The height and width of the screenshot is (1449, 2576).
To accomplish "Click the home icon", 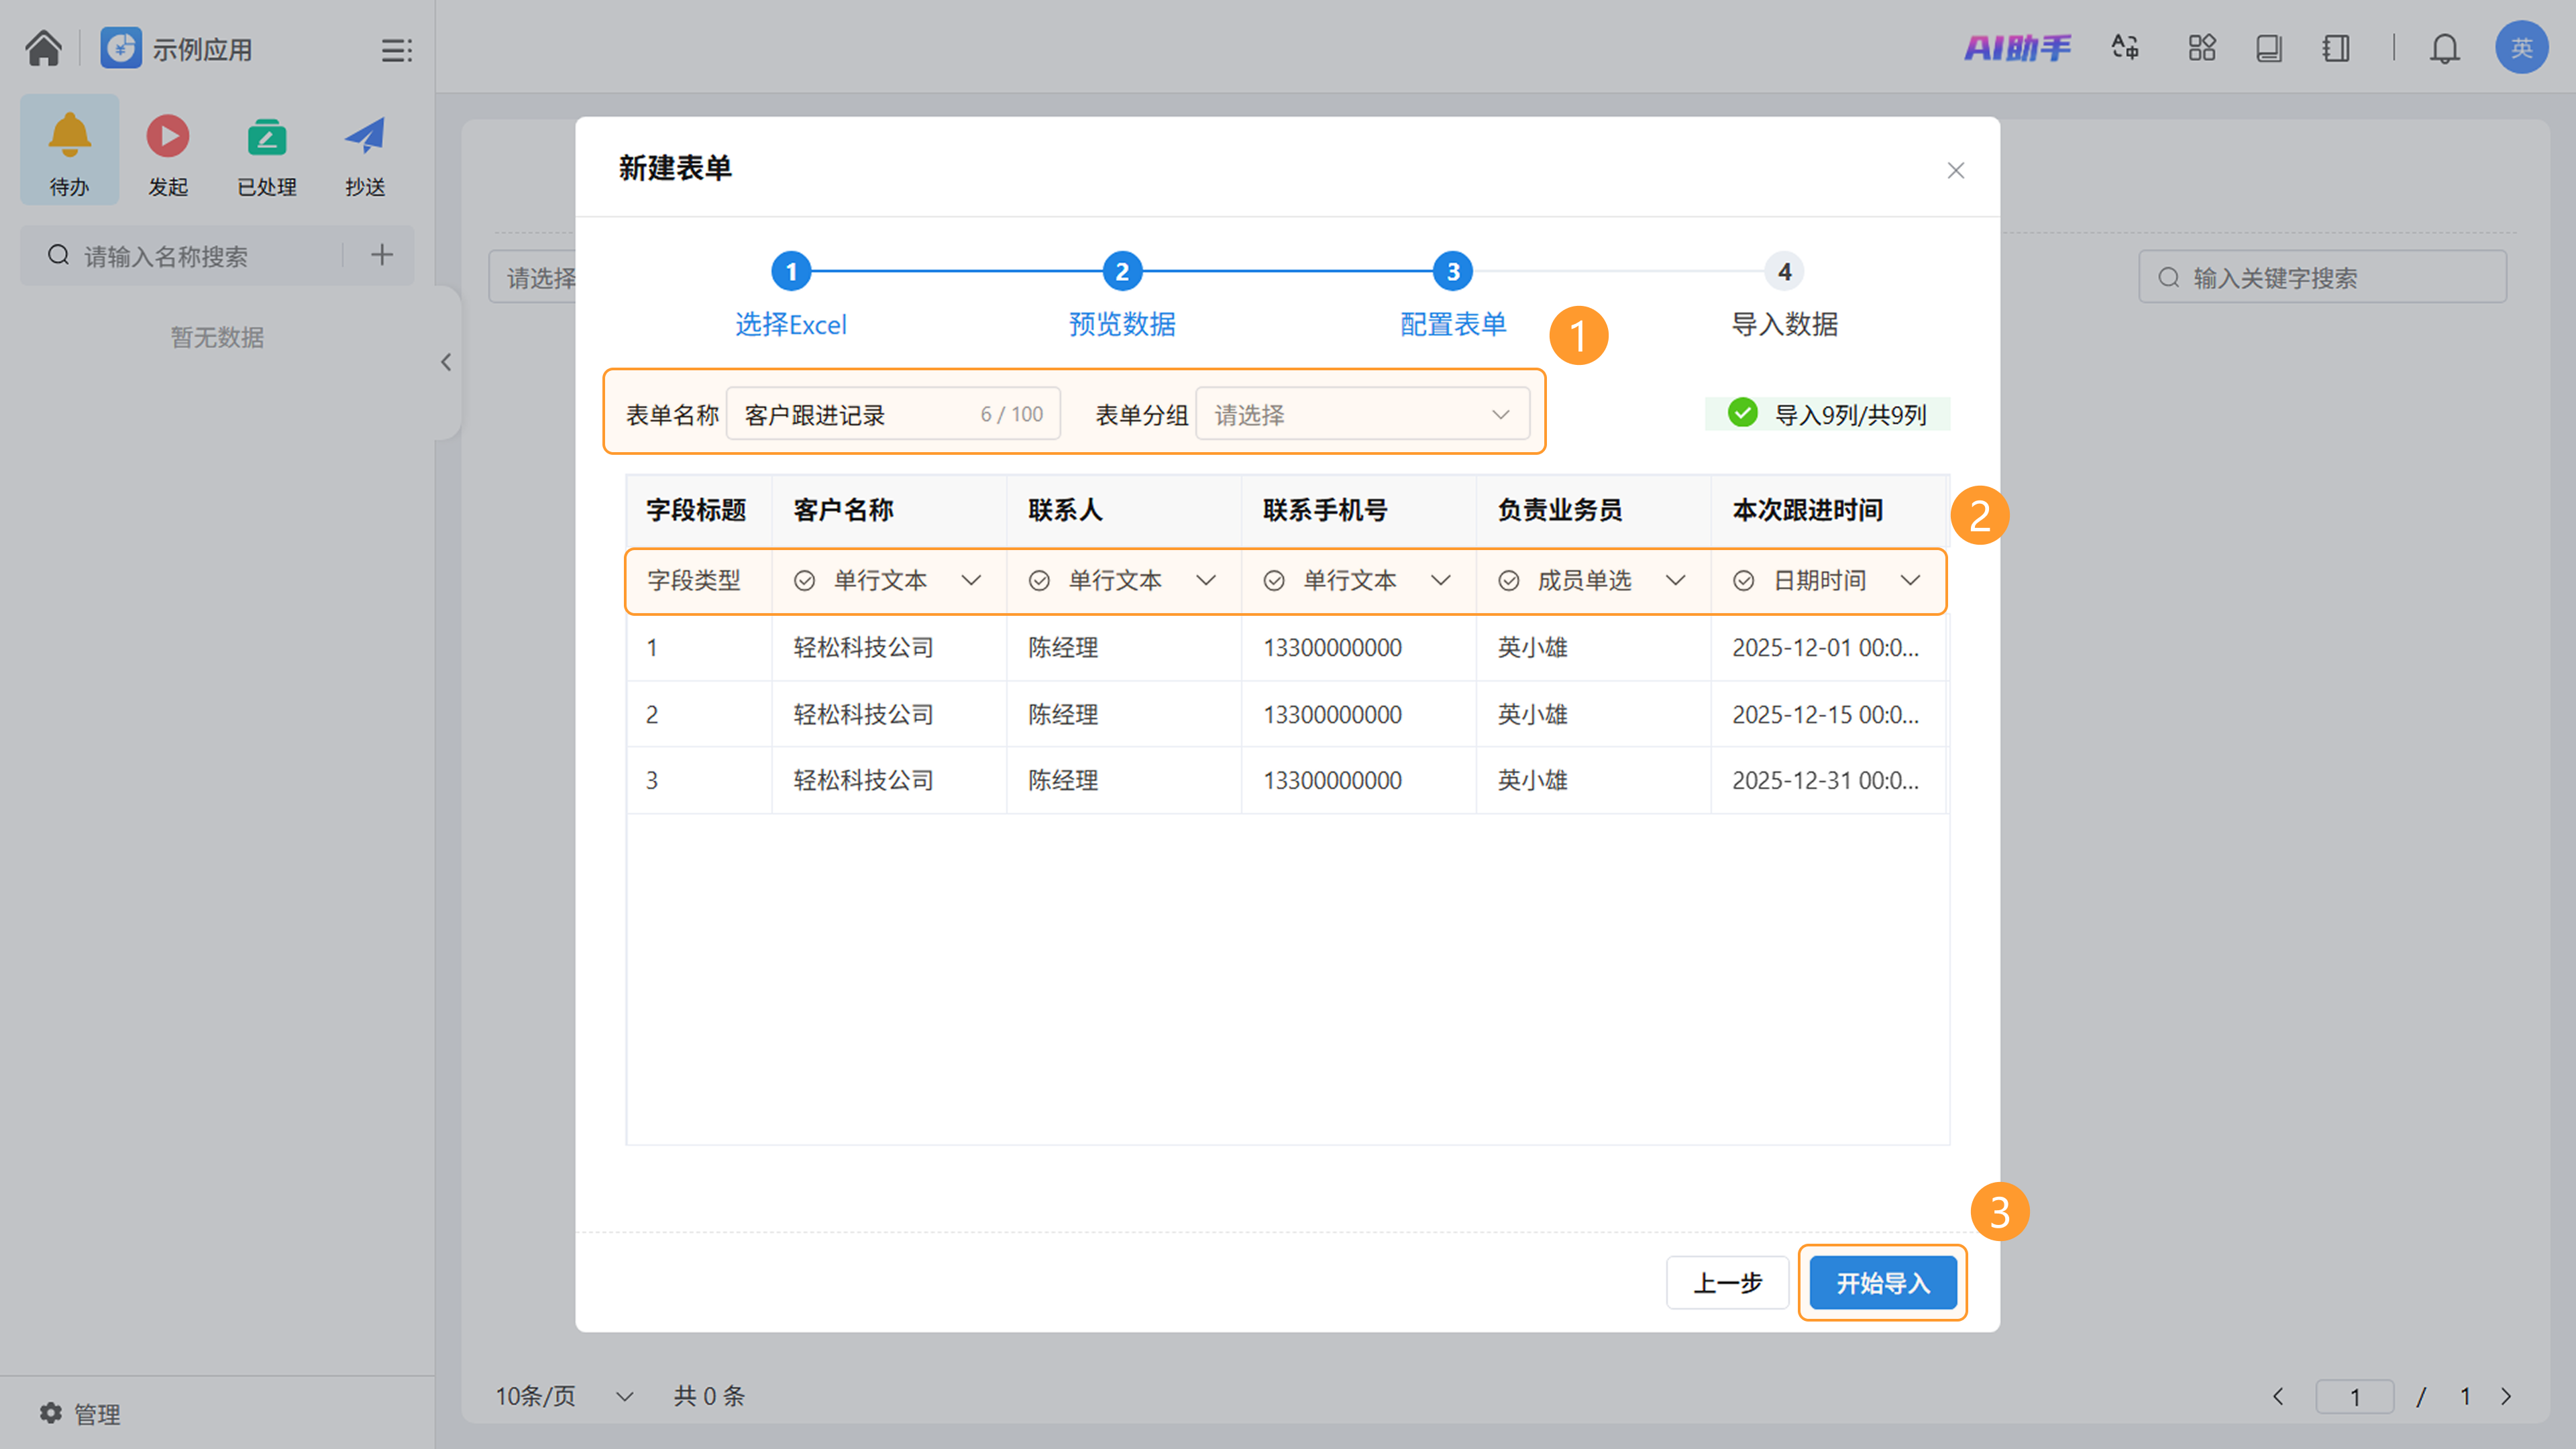I will 43,47.
